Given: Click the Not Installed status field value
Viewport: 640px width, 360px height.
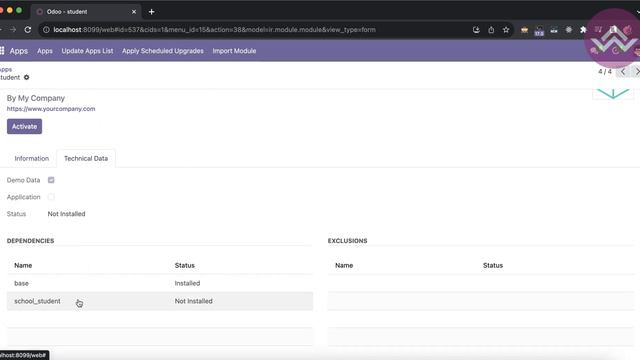Looking at the screenshot, I should [x=67, y=214].
